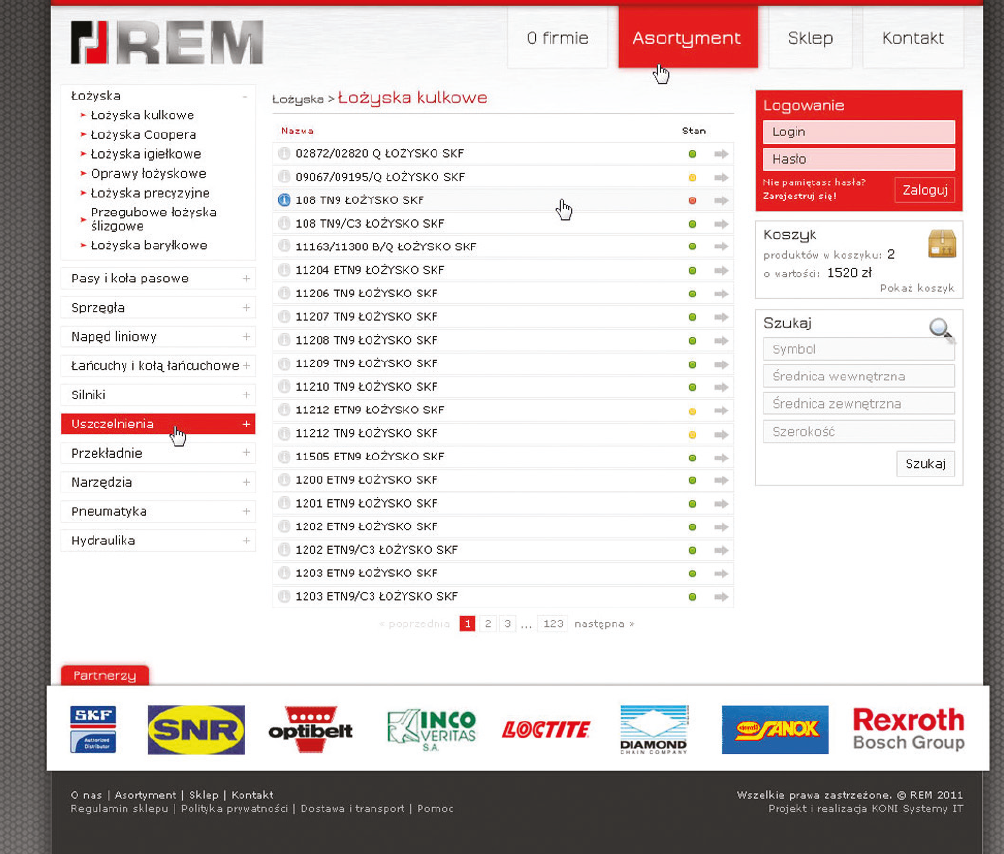Expand the Pasy i koła pasowe category
Viewport: 1004px width, 854px height.
tap(246, 279)
